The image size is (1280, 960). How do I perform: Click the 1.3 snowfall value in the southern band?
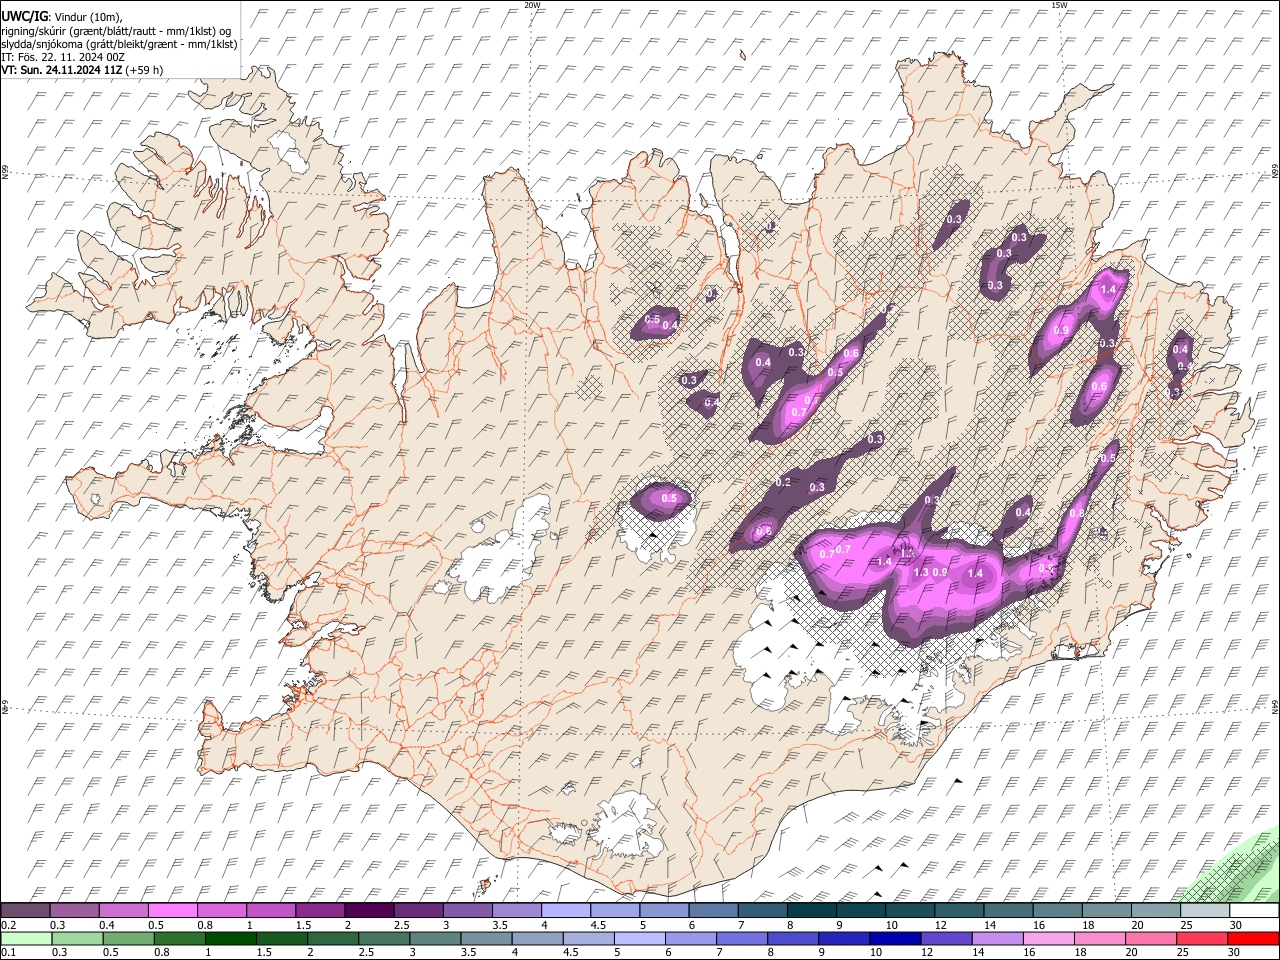coord(921,572)
